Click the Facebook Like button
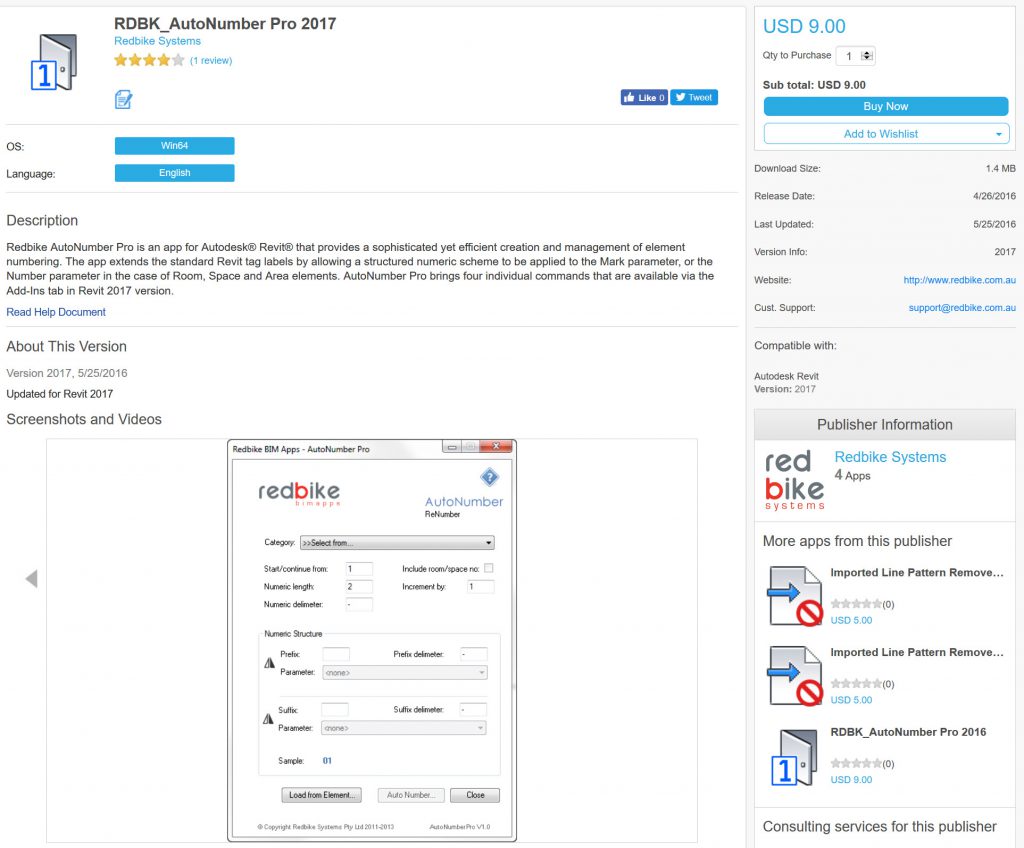The image size is (1024, 848). (643, 98)
